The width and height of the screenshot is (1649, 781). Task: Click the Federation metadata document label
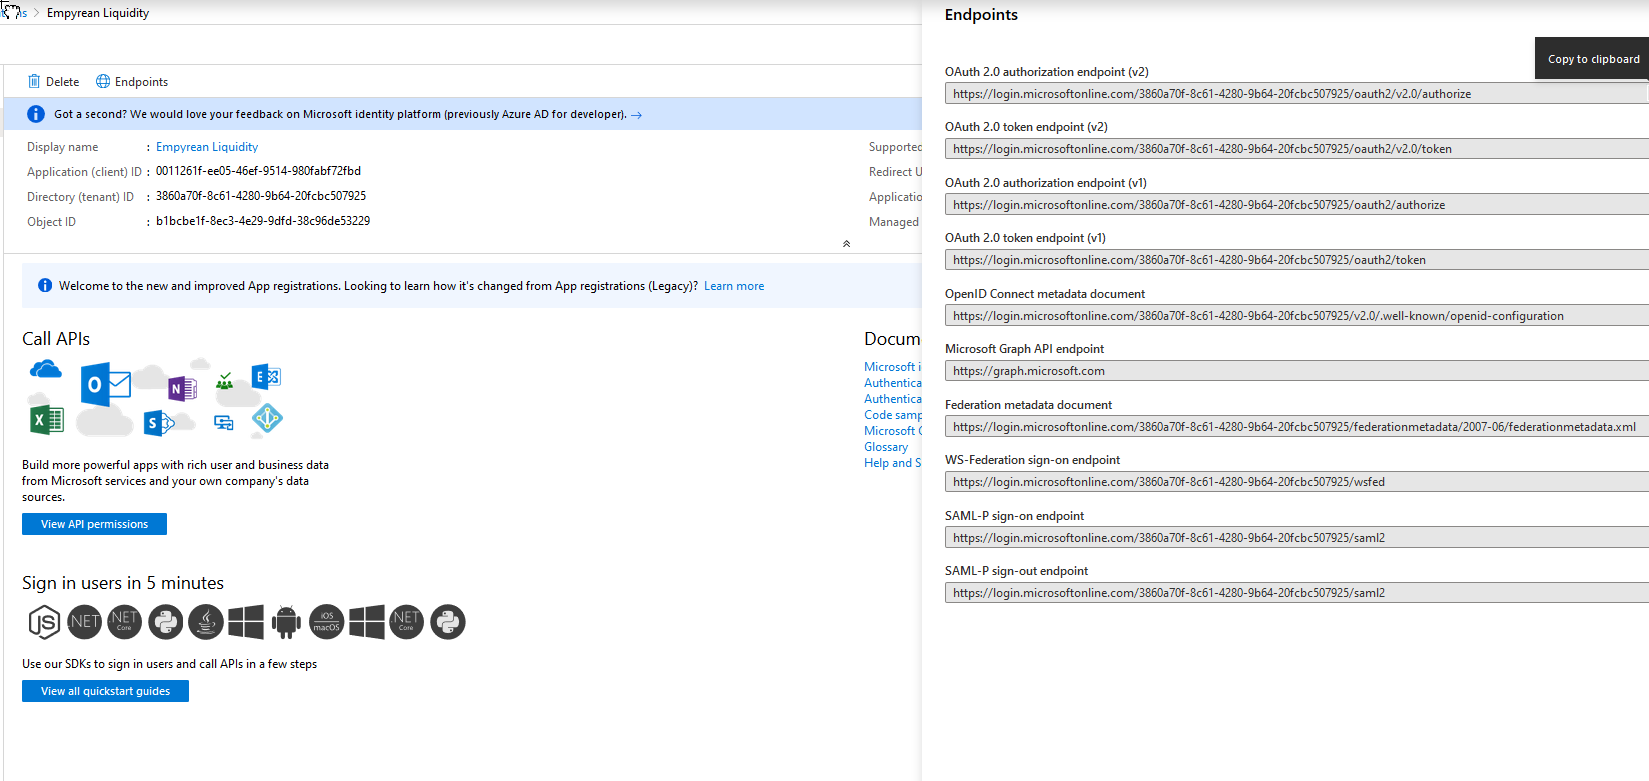tap(1028, 405)
